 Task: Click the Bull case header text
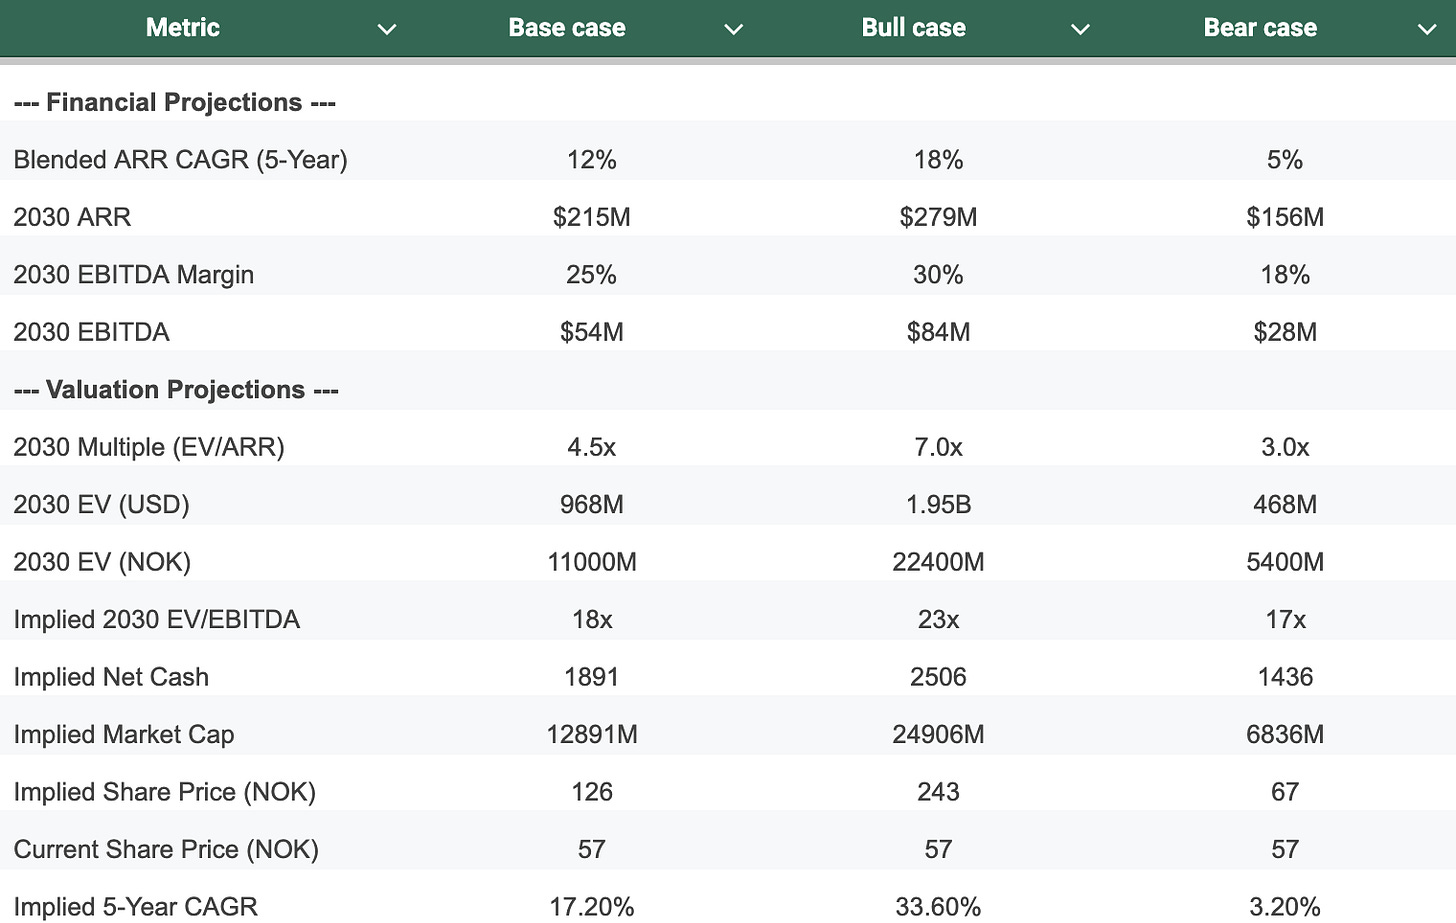point(913,28)
